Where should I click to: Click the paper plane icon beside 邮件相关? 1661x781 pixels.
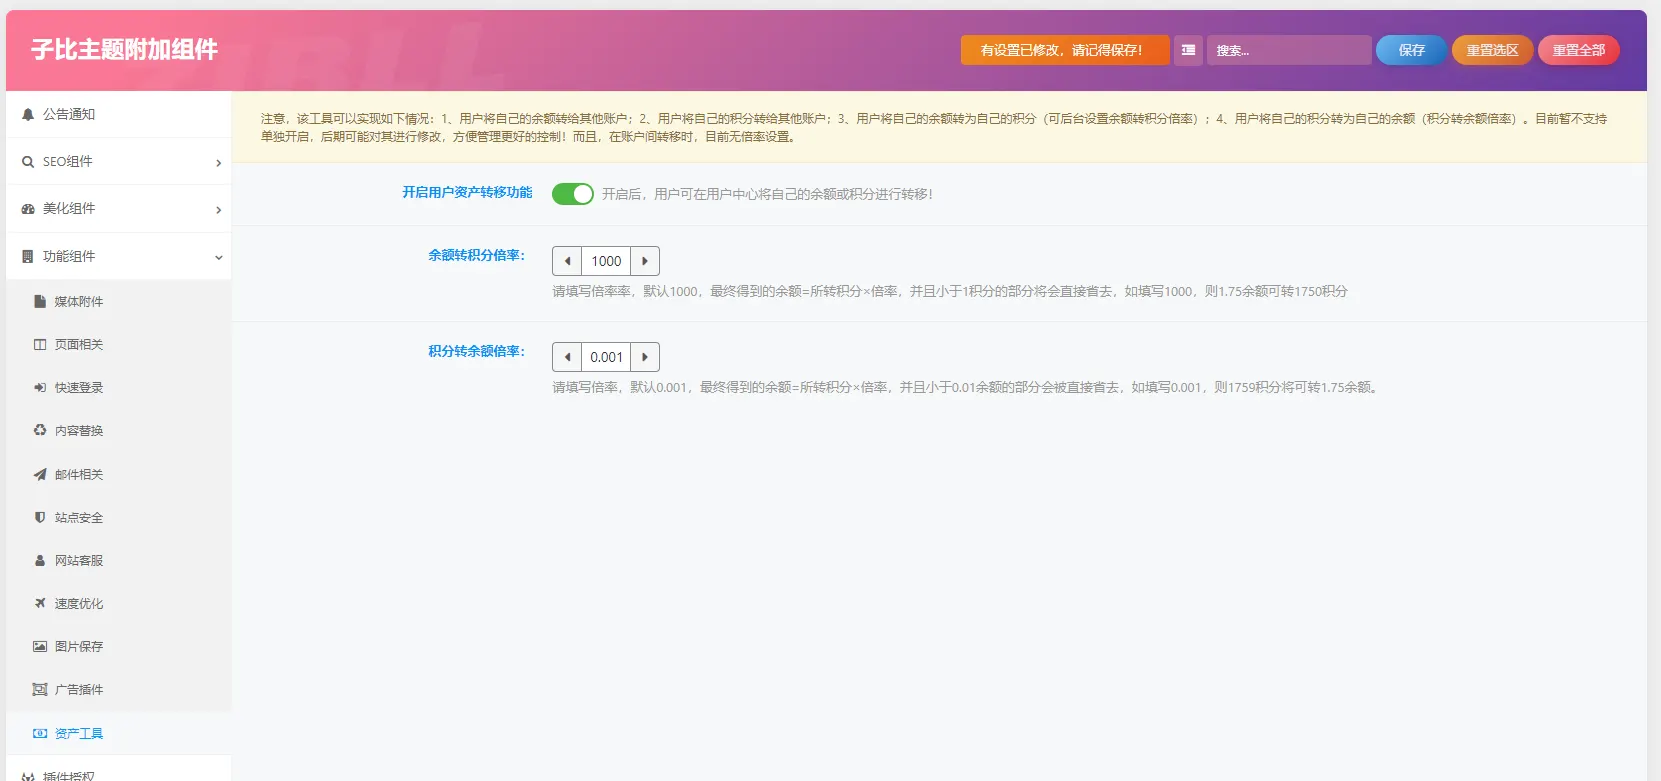pyautogui.click(x=40, y=474)
